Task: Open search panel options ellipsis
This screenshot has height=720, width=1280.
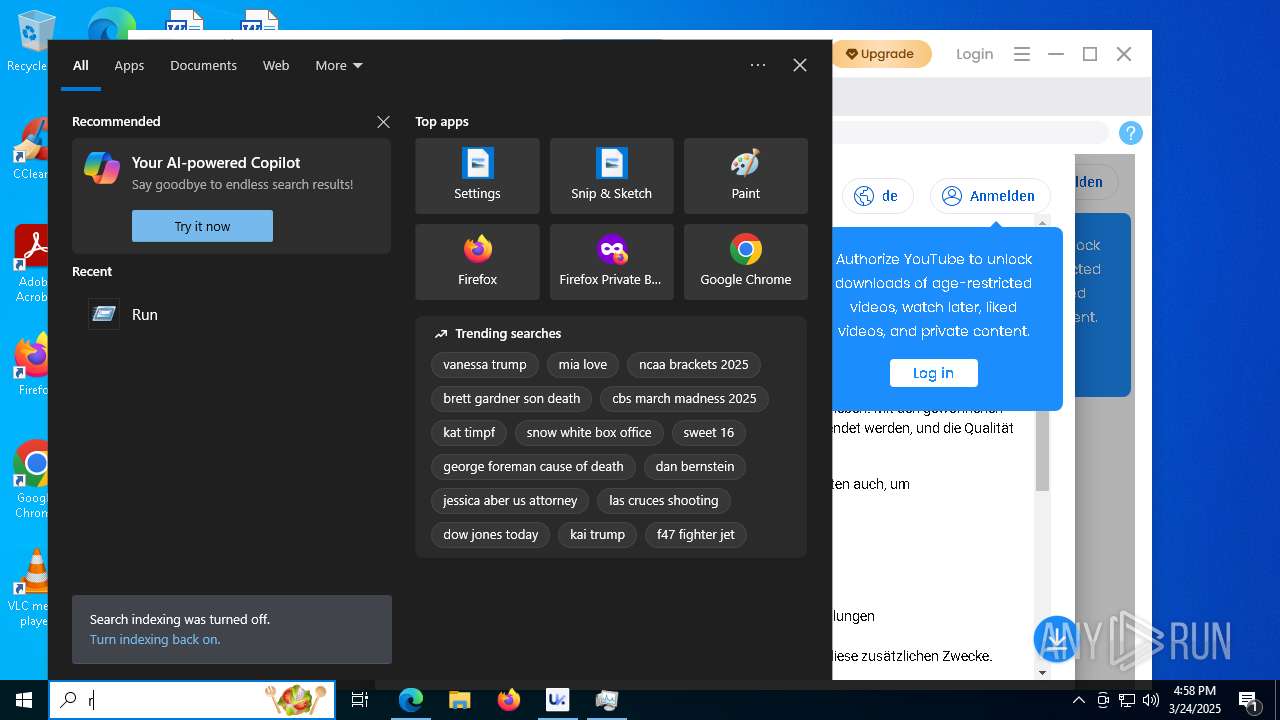Action: click(758, 65)
